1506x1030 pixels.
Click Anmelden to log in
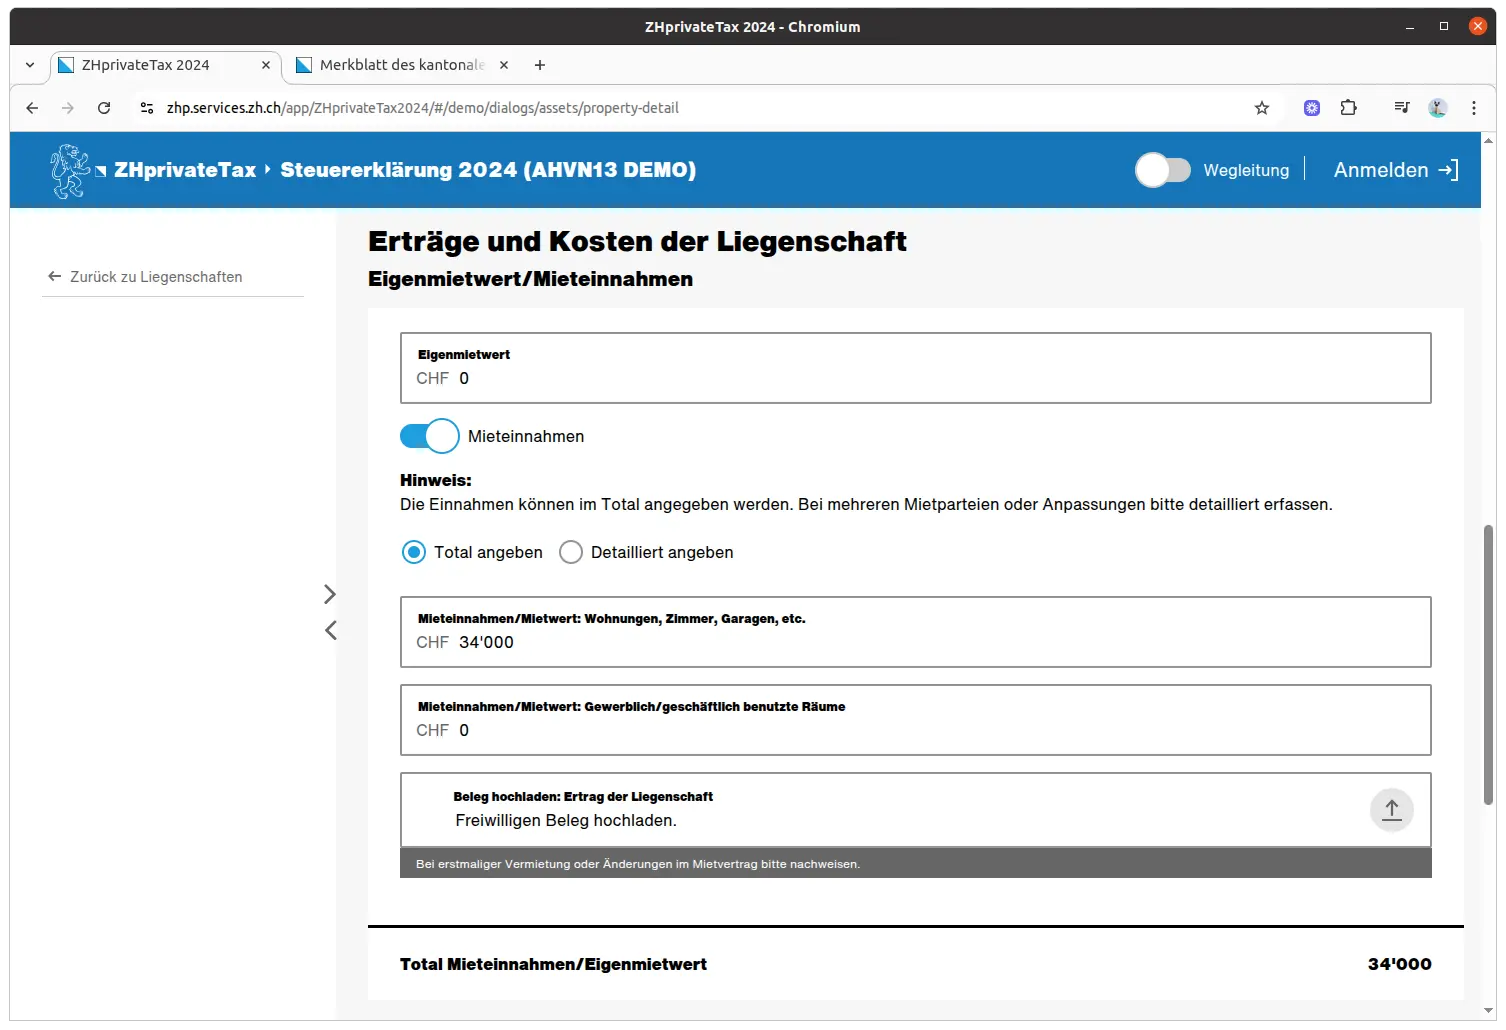[1396, 170]
